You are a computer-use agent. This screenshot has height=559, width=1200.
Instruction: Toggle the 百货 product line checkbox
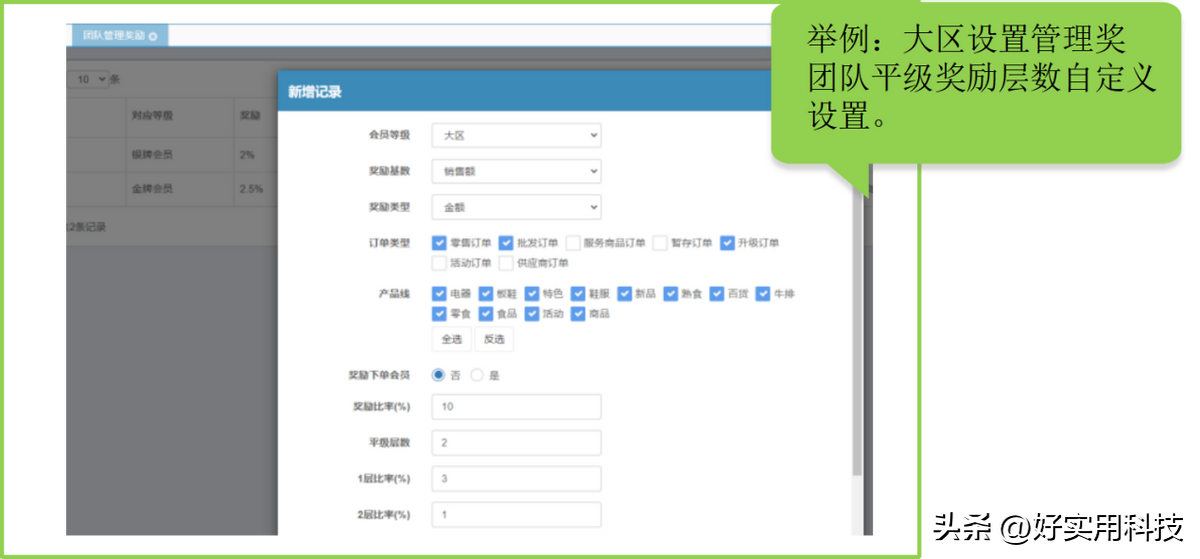click(x=717, y=293)
